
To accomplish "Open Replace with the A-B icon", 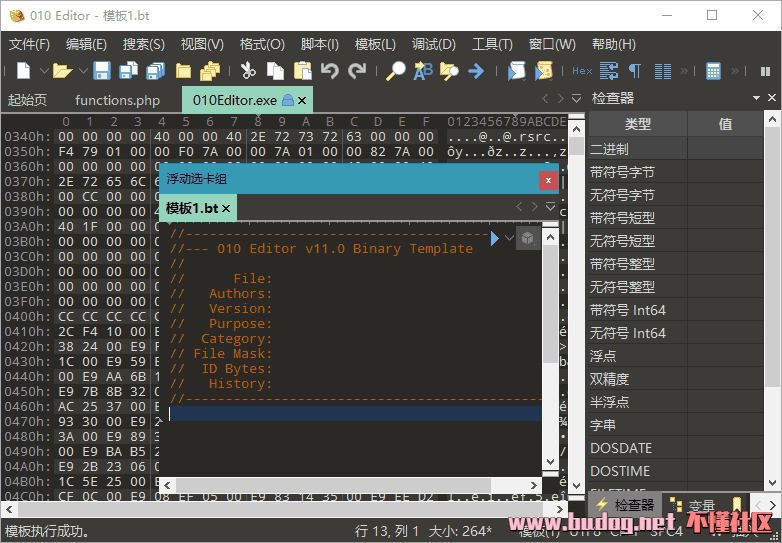I will coord(423,71).
